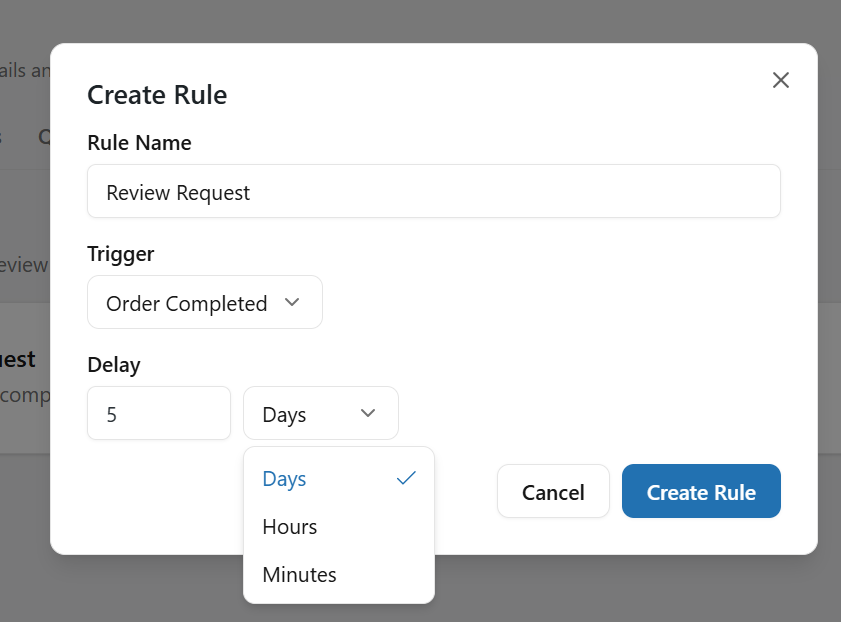Click the checkmark beside the Days option
Viewport: 841px width, 622px height.
pos(406,479)
